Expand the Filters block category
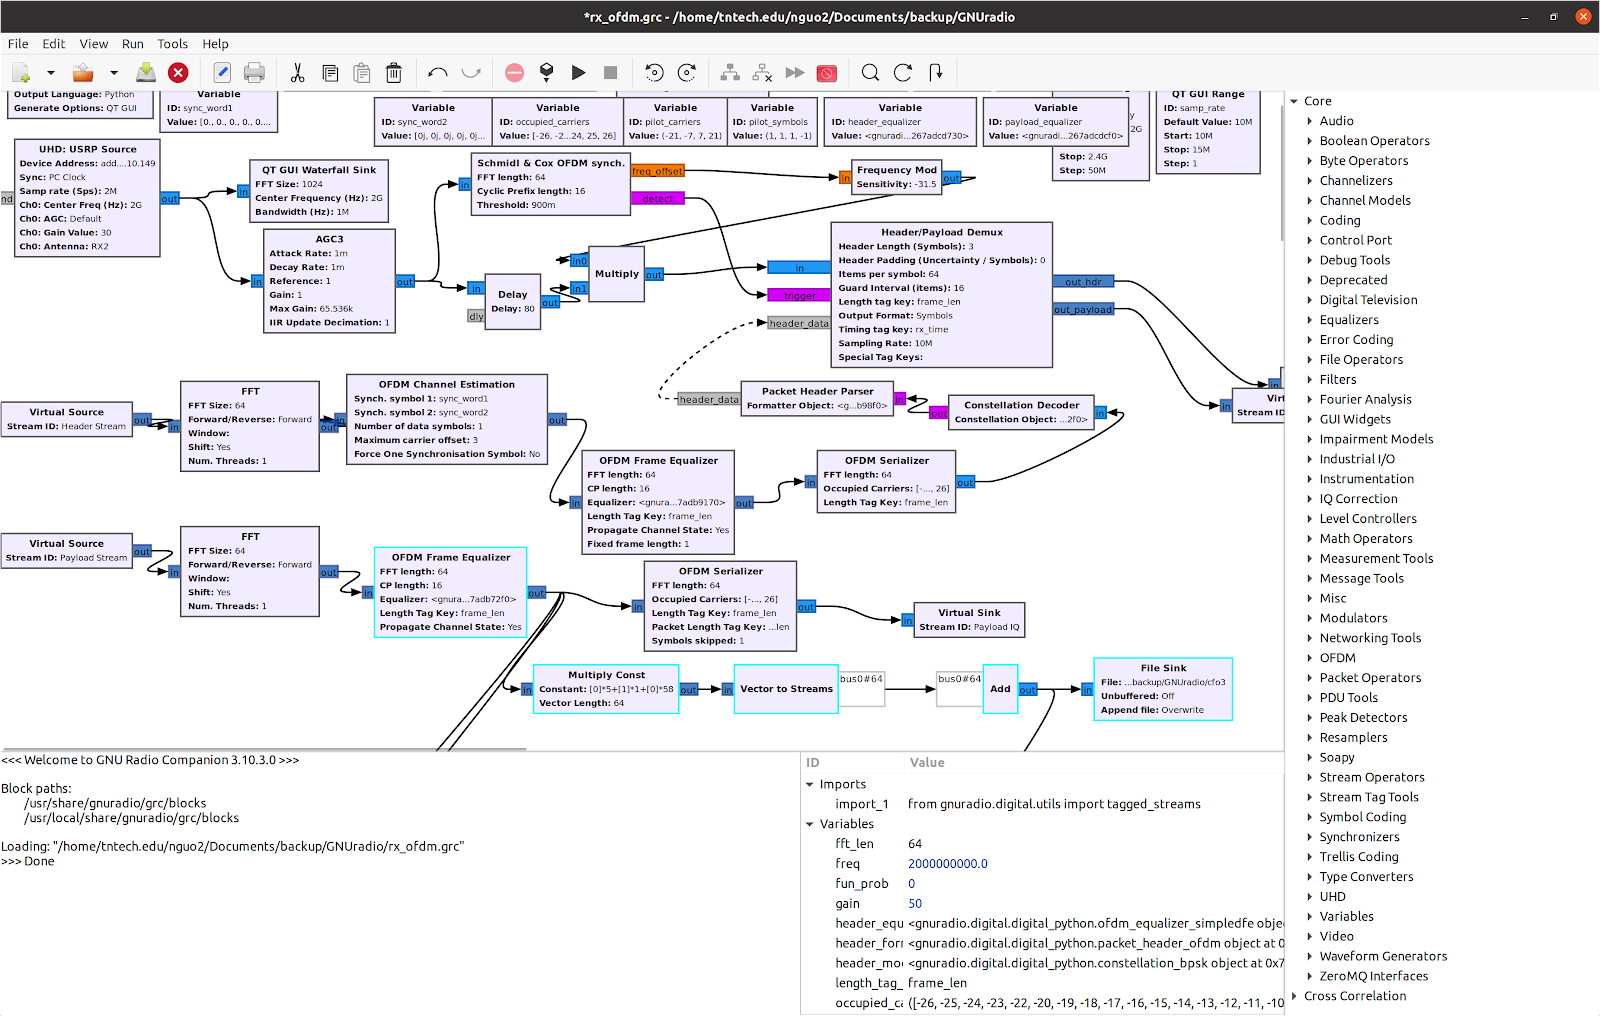 click(1310, 380)
